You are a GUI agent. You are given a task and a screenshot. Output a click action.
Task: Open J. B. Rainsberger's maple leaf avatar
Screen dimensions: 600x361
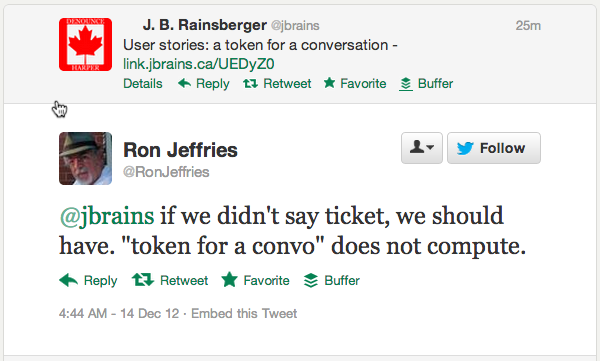tap(85, 44)
